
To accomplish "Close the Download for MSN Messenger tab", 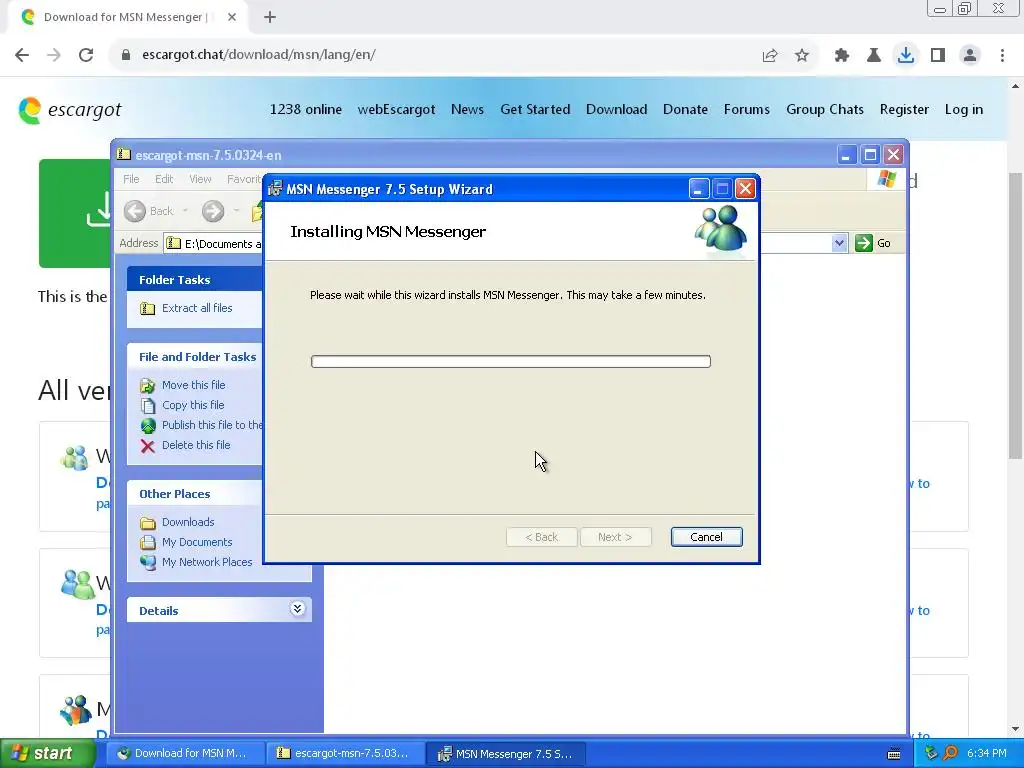I will tap(232, 17).
